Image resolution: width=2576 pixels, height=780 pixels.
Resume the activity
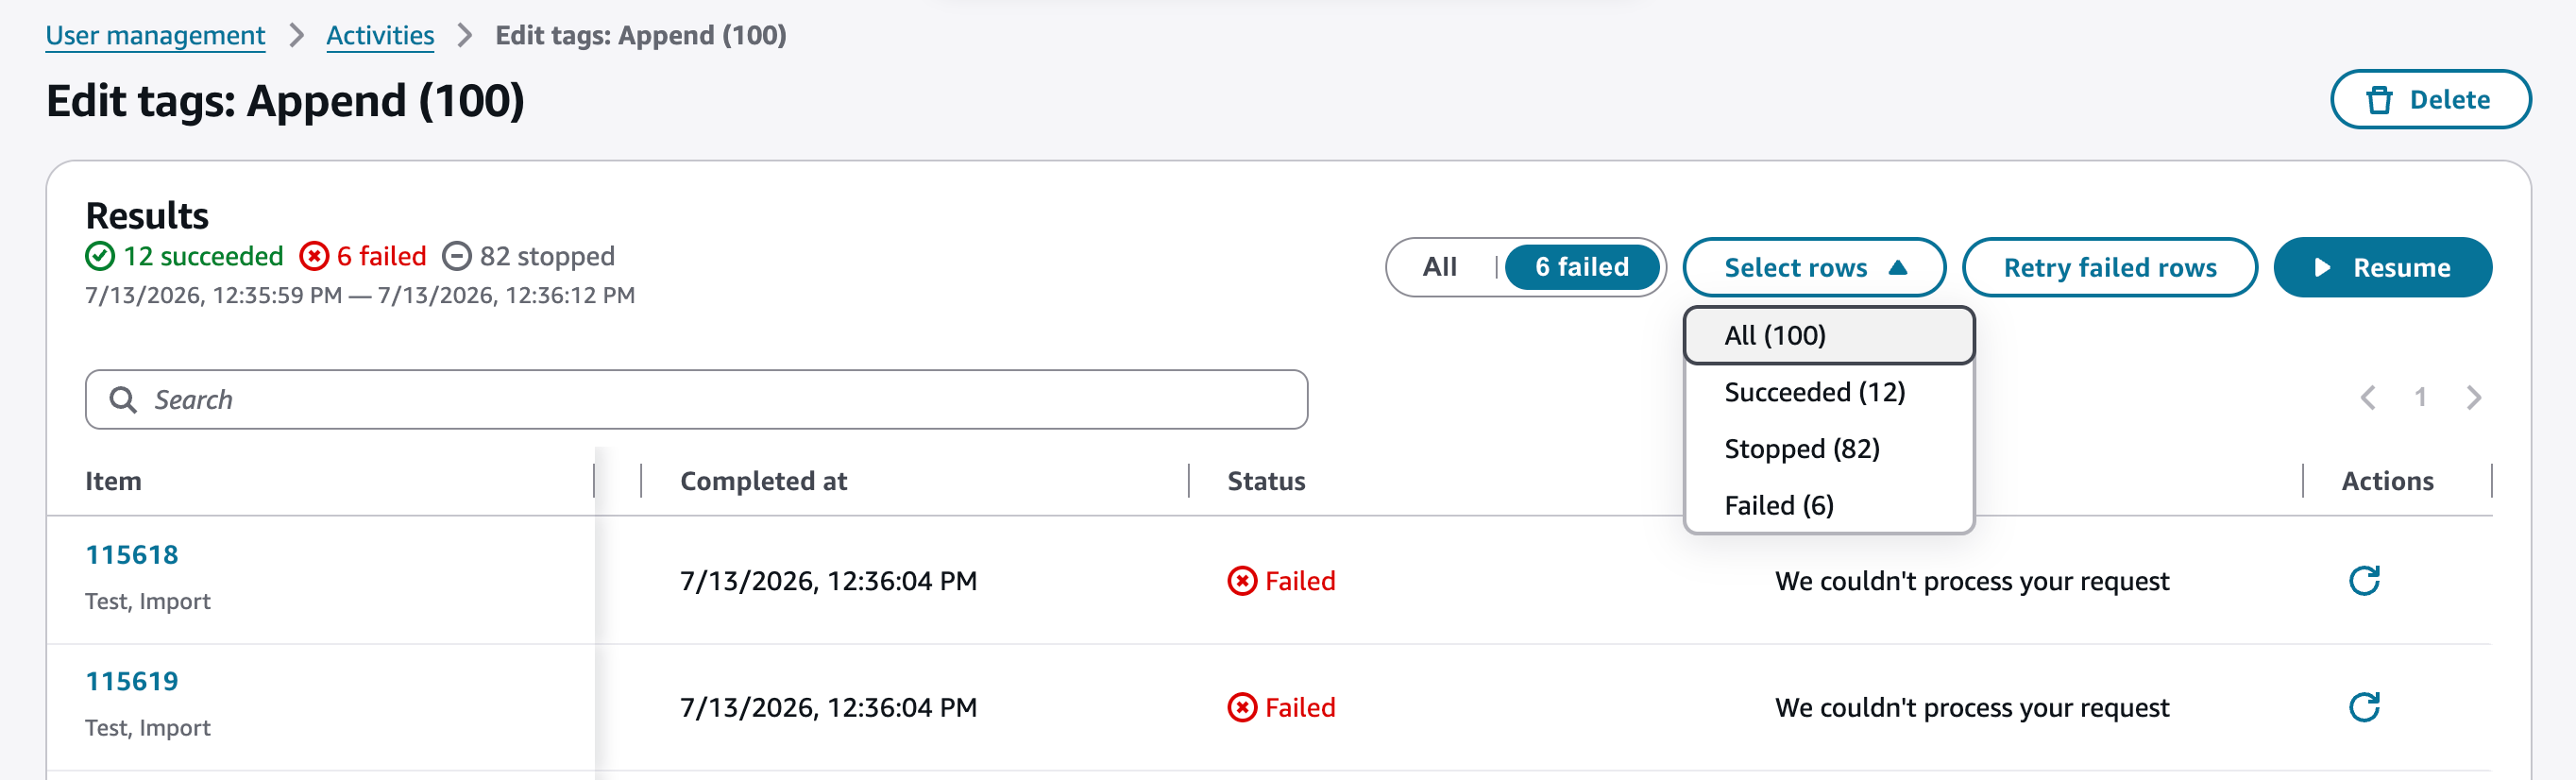pos(2382,267)
